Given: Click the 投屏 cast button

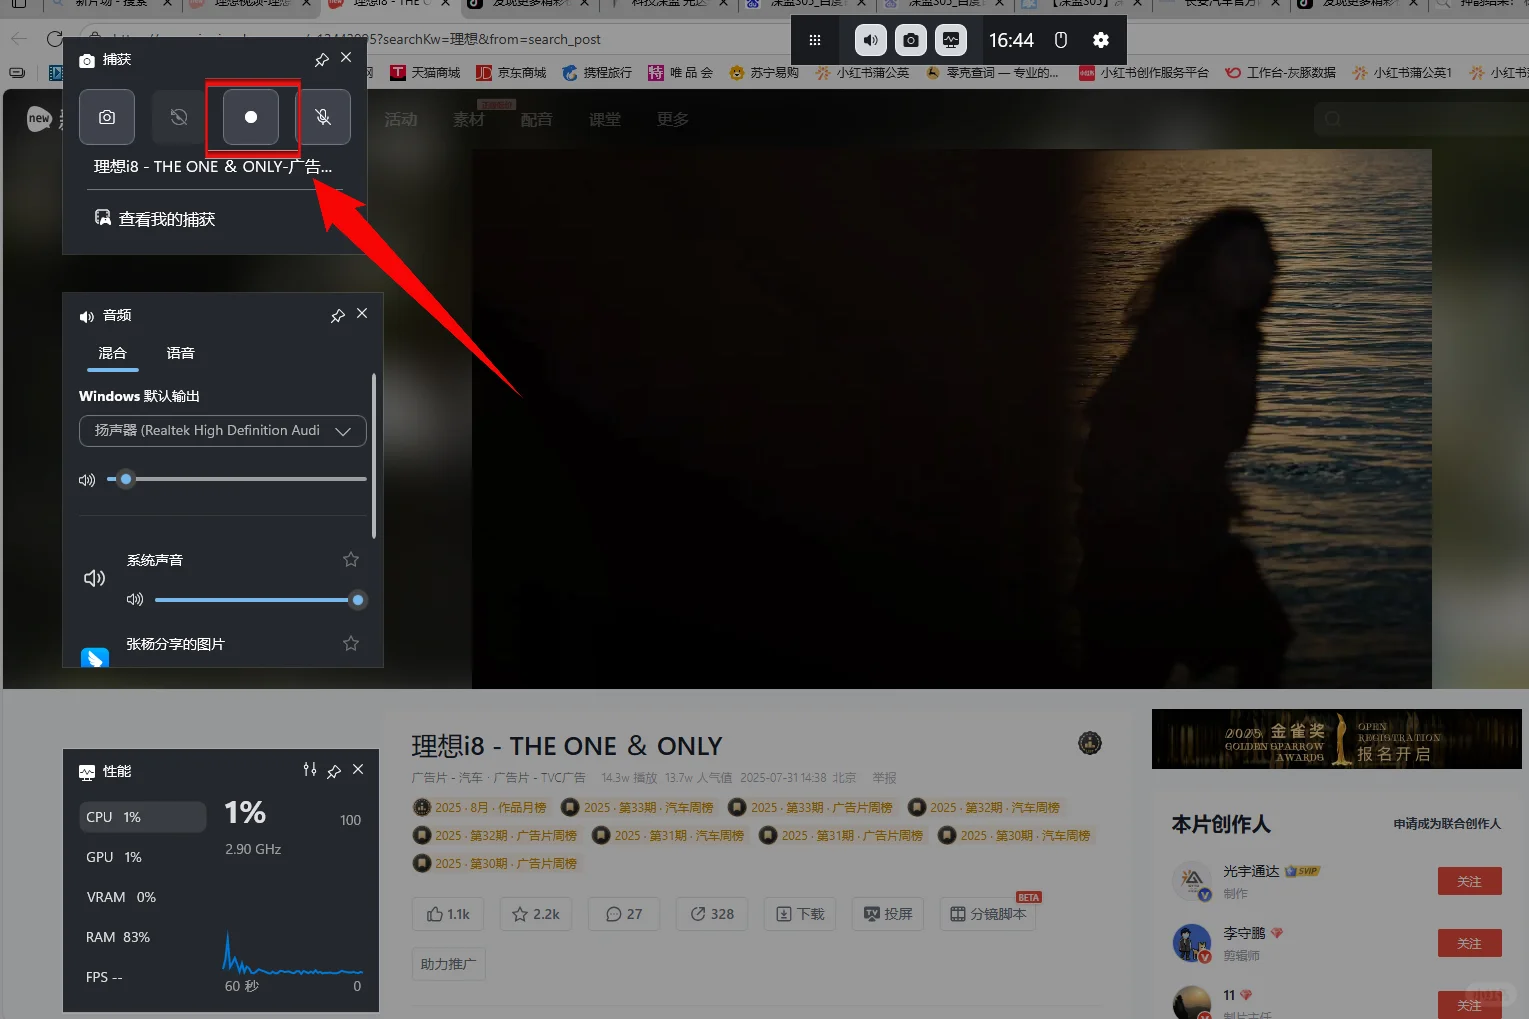Looking at the screenshot, I should point(888,914).
